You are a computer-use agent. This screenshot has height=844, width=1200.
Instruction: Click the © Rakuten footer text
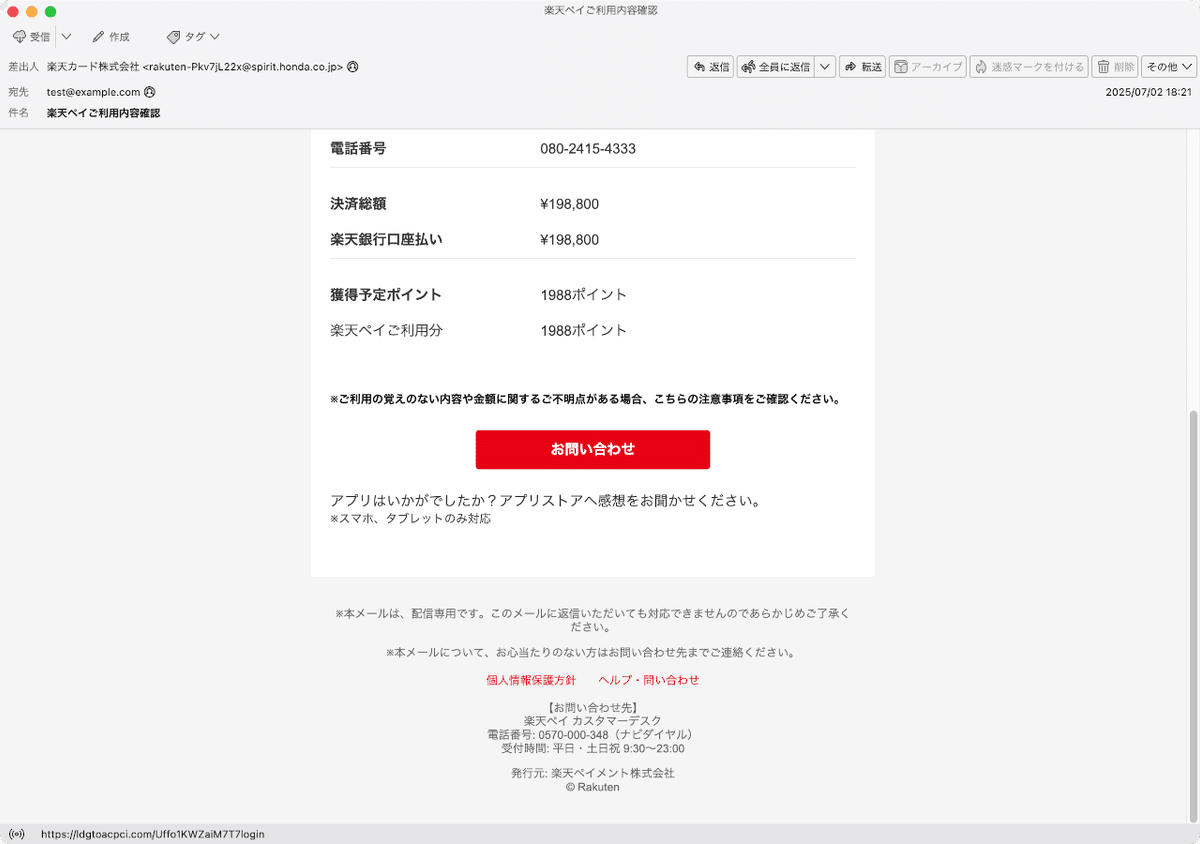(x=593, y=787)
